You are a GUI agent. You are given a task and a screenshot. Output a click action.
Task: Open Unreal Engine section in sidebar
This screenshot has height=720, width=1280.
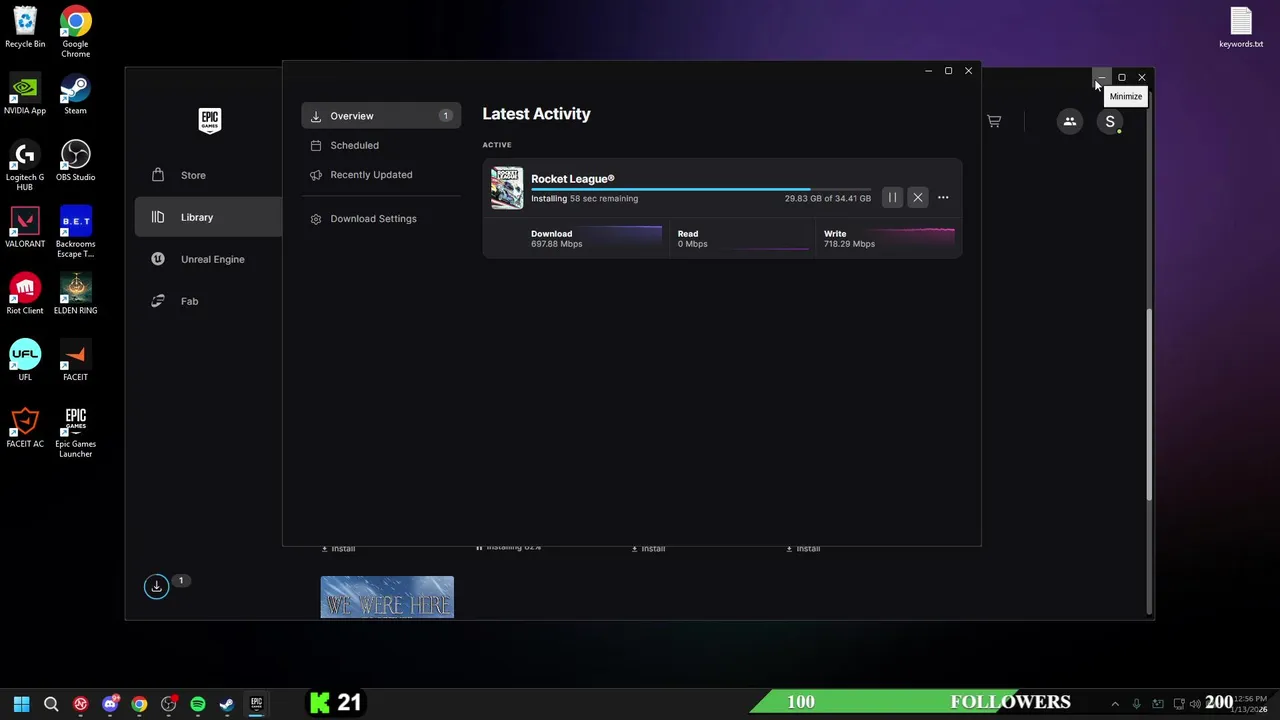(212, 259)
